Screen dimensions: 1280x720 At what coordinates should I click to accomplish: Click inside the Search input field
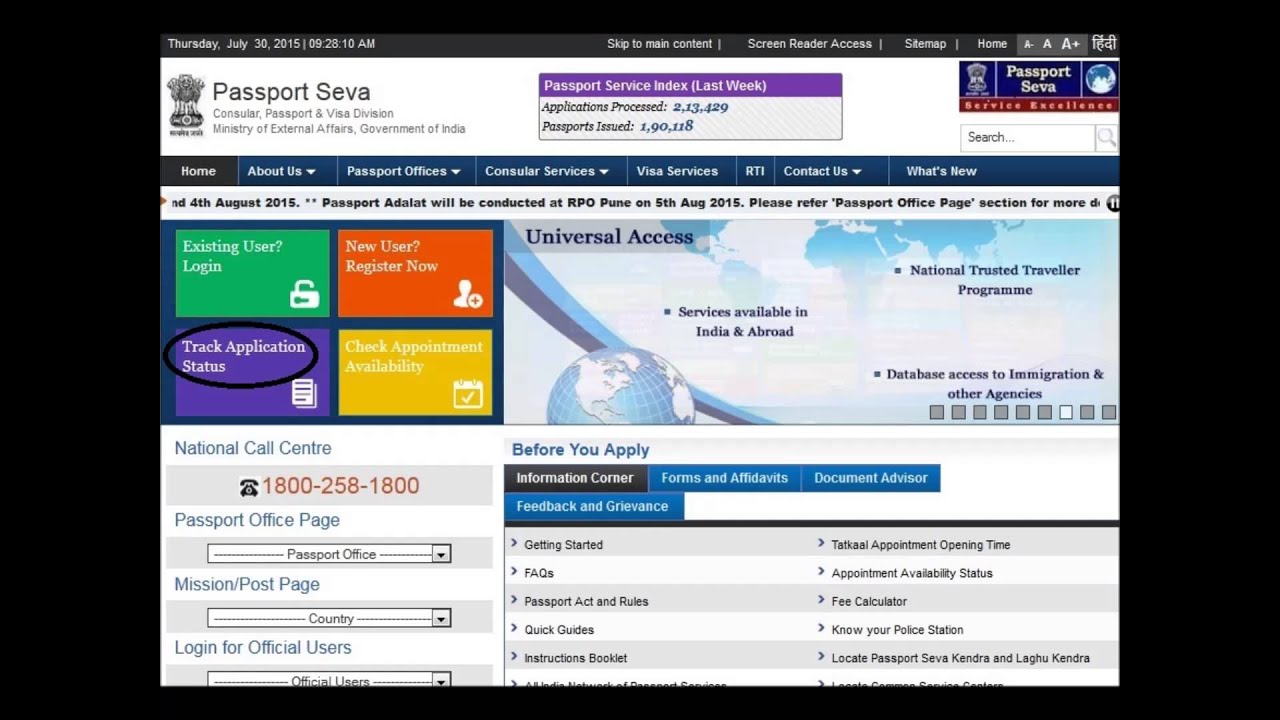click(x=1027, y=138)
